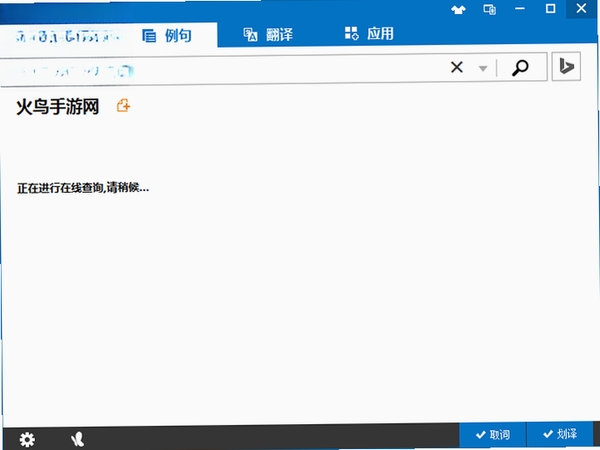Screen dimensions: 600x450
Task: Switch to the 例句 tab
Action: click(167, 36)
